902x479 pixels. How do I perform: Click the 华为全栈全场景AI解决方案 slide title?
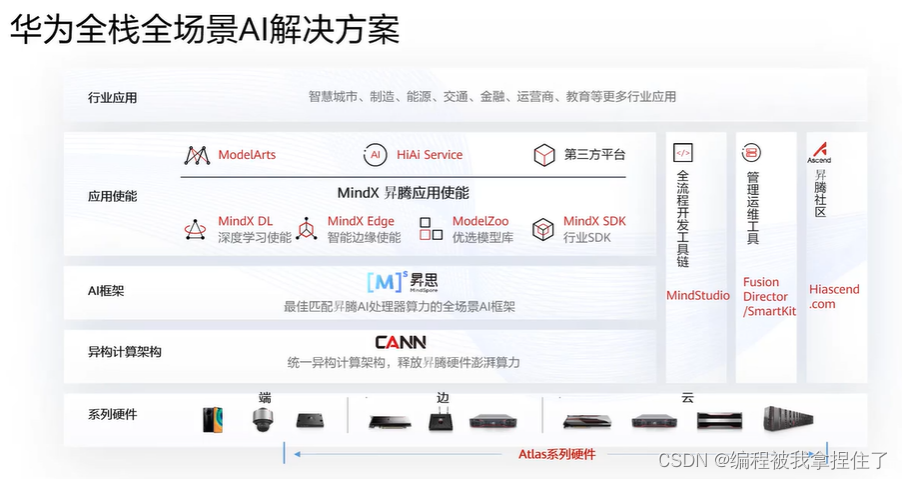[205, 29]
